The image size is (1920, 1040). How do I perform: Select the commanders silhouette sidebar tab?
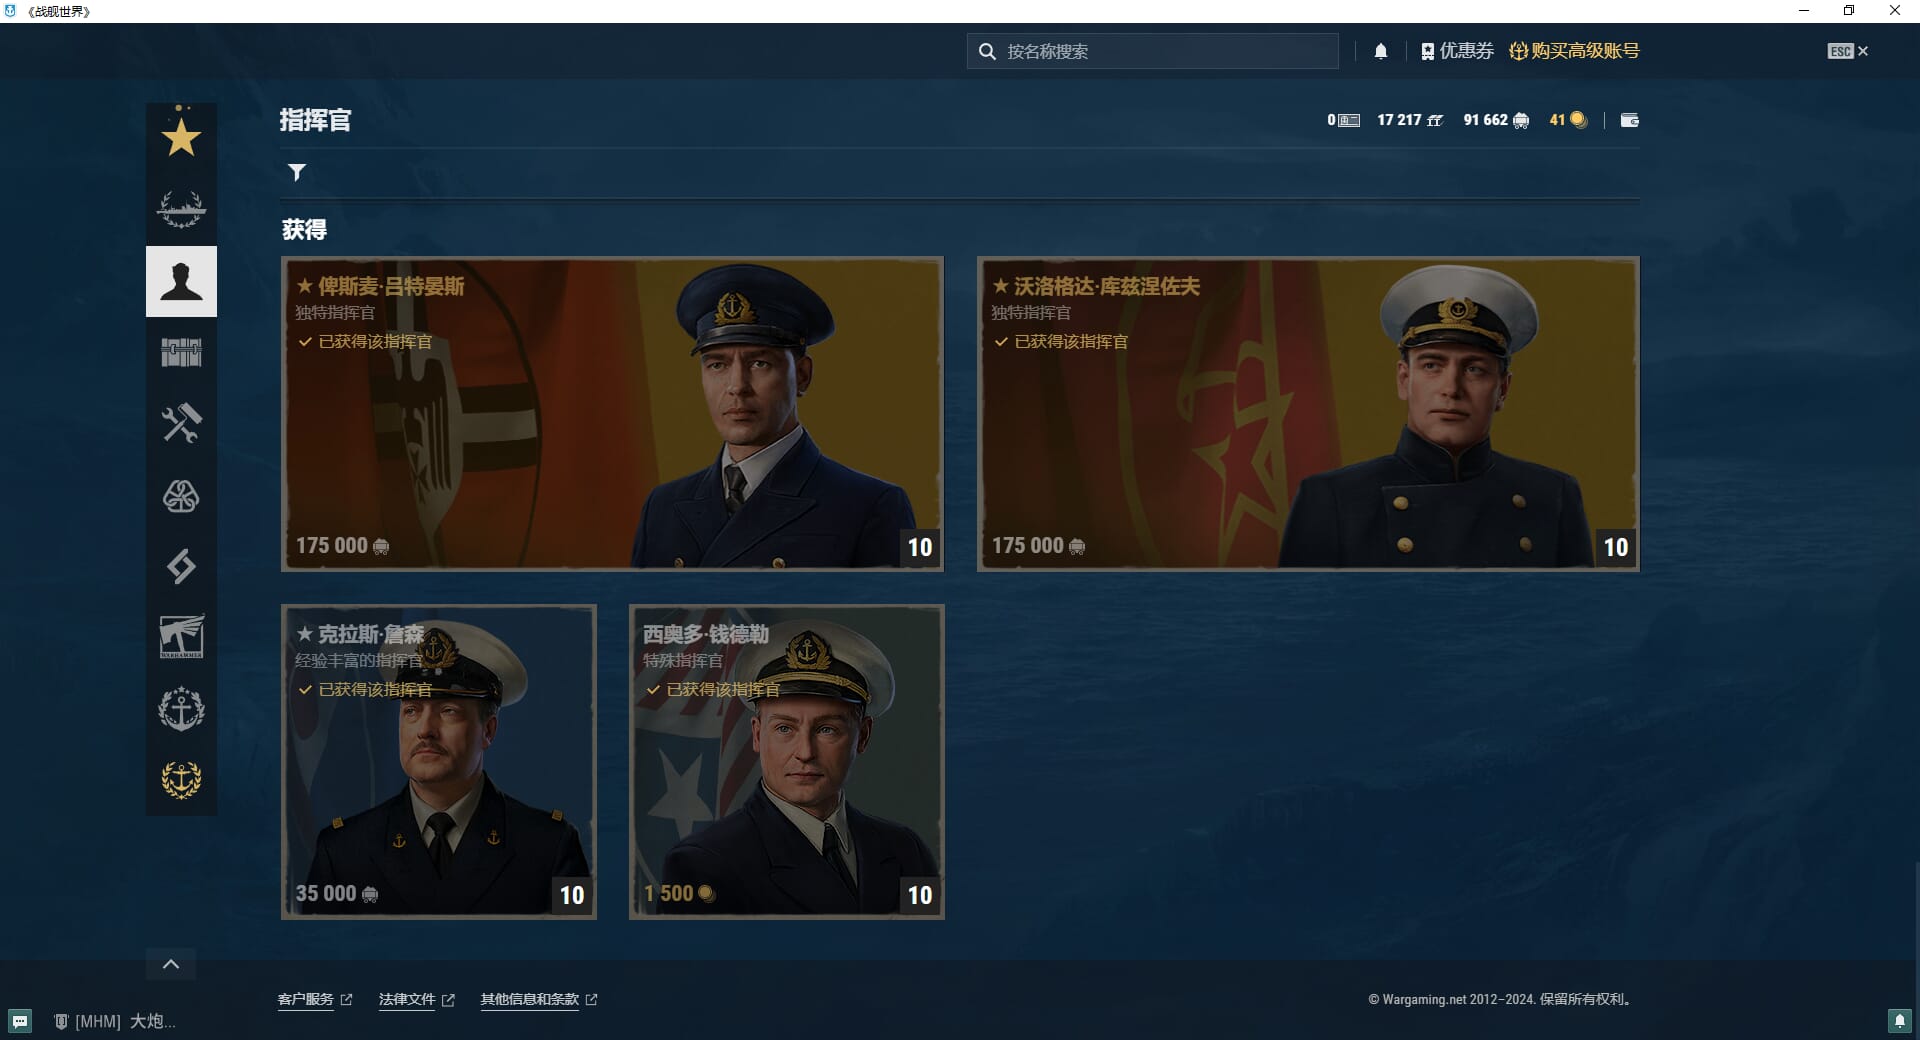(181, 281)
